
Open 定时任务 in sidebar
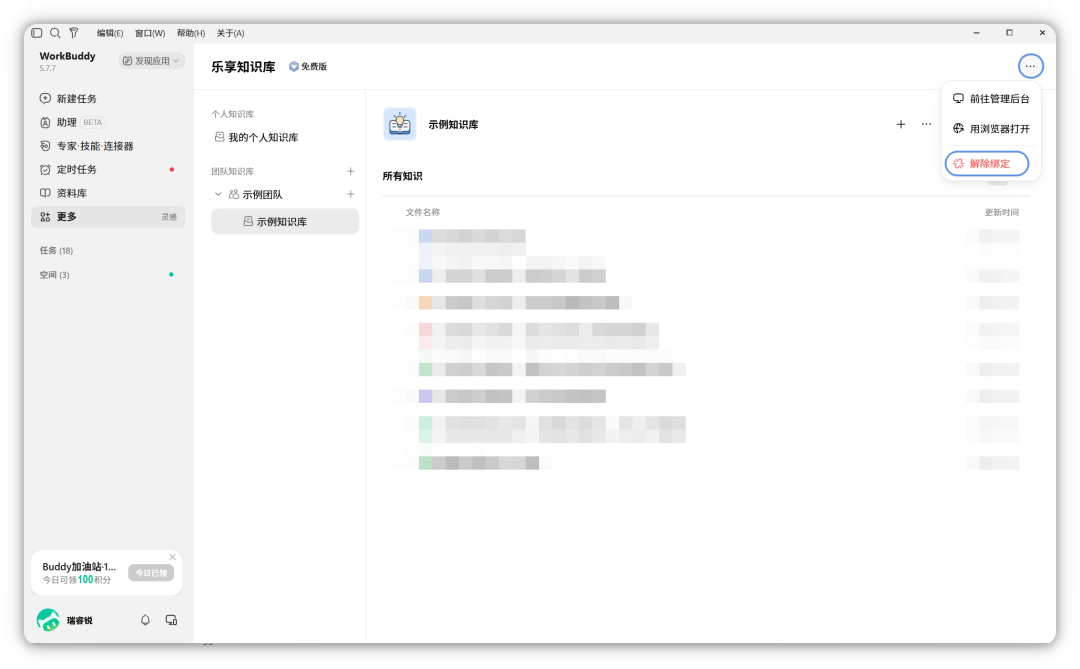tap(108, 169)
